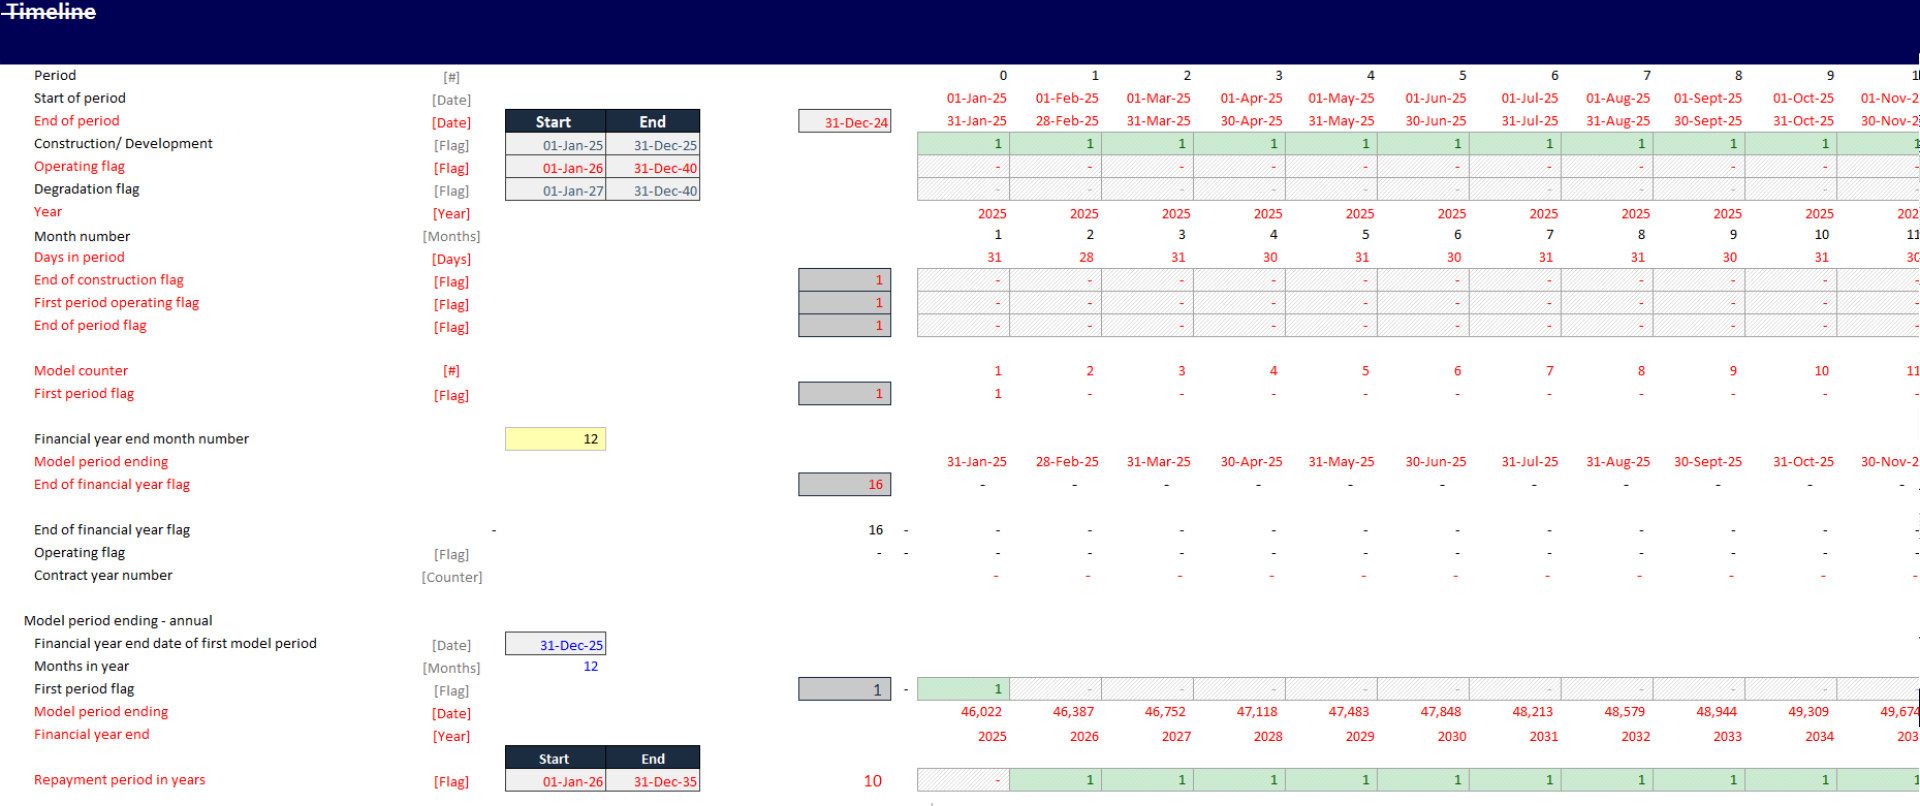Viewport: 1920px width, 806px height.
Task: Click the Degradation flag end date 31-Dec-40
Action: point(653,191)
